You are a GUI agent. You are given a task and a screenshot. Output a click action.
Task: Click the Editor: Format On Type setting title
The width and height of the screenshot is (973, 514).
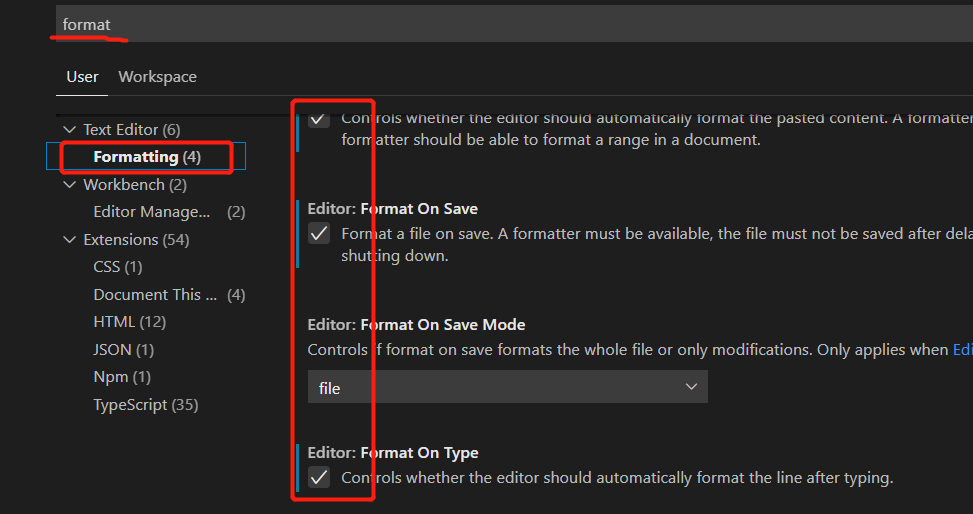[x=393, y=453]
